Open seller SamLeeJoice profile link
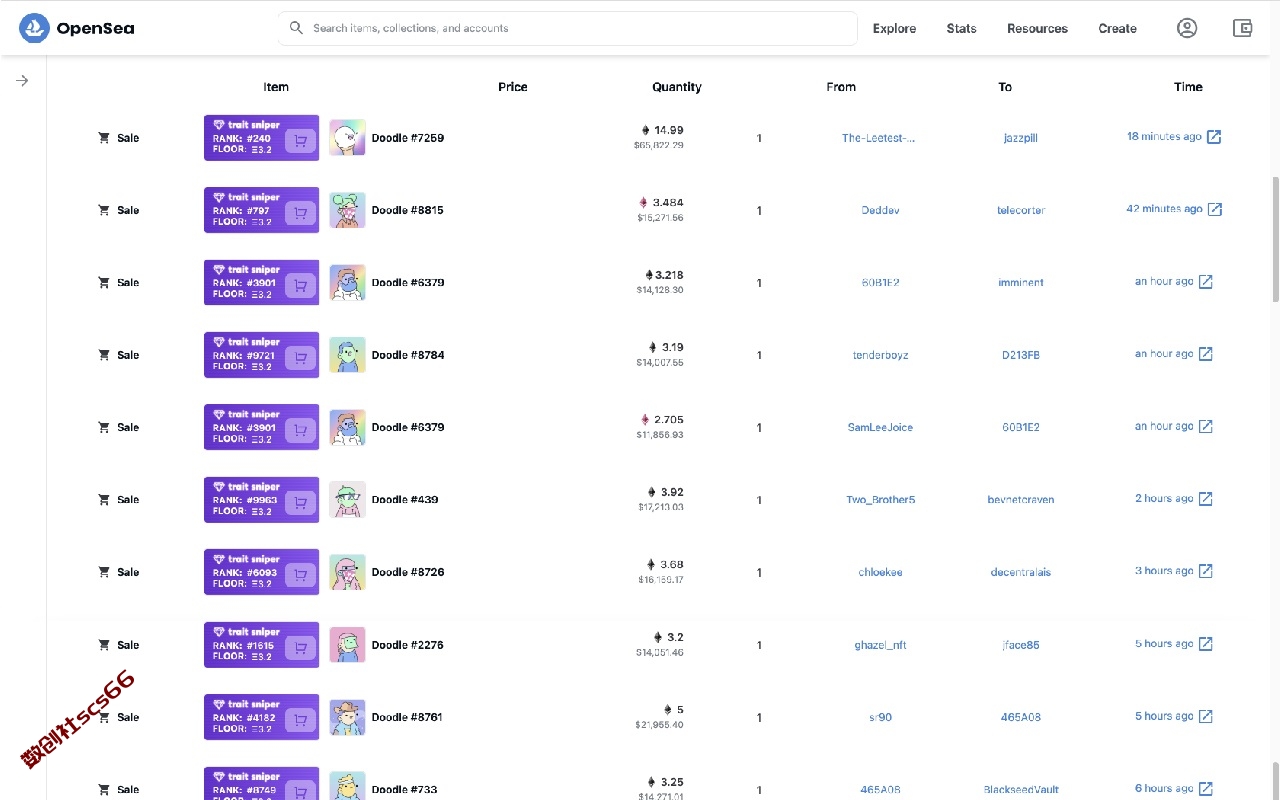This screenshot has width=1280, height=800. coord(880,427)
